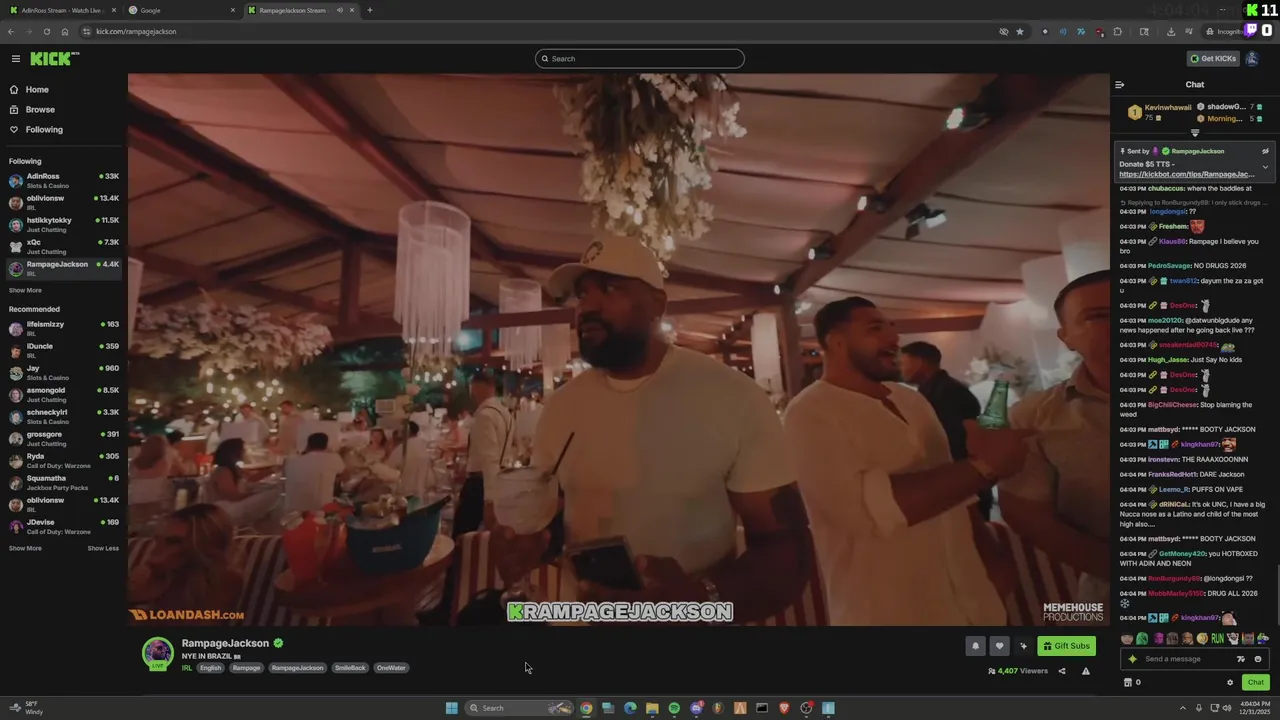Go to Home in the sidebar

tap(37, 90)
